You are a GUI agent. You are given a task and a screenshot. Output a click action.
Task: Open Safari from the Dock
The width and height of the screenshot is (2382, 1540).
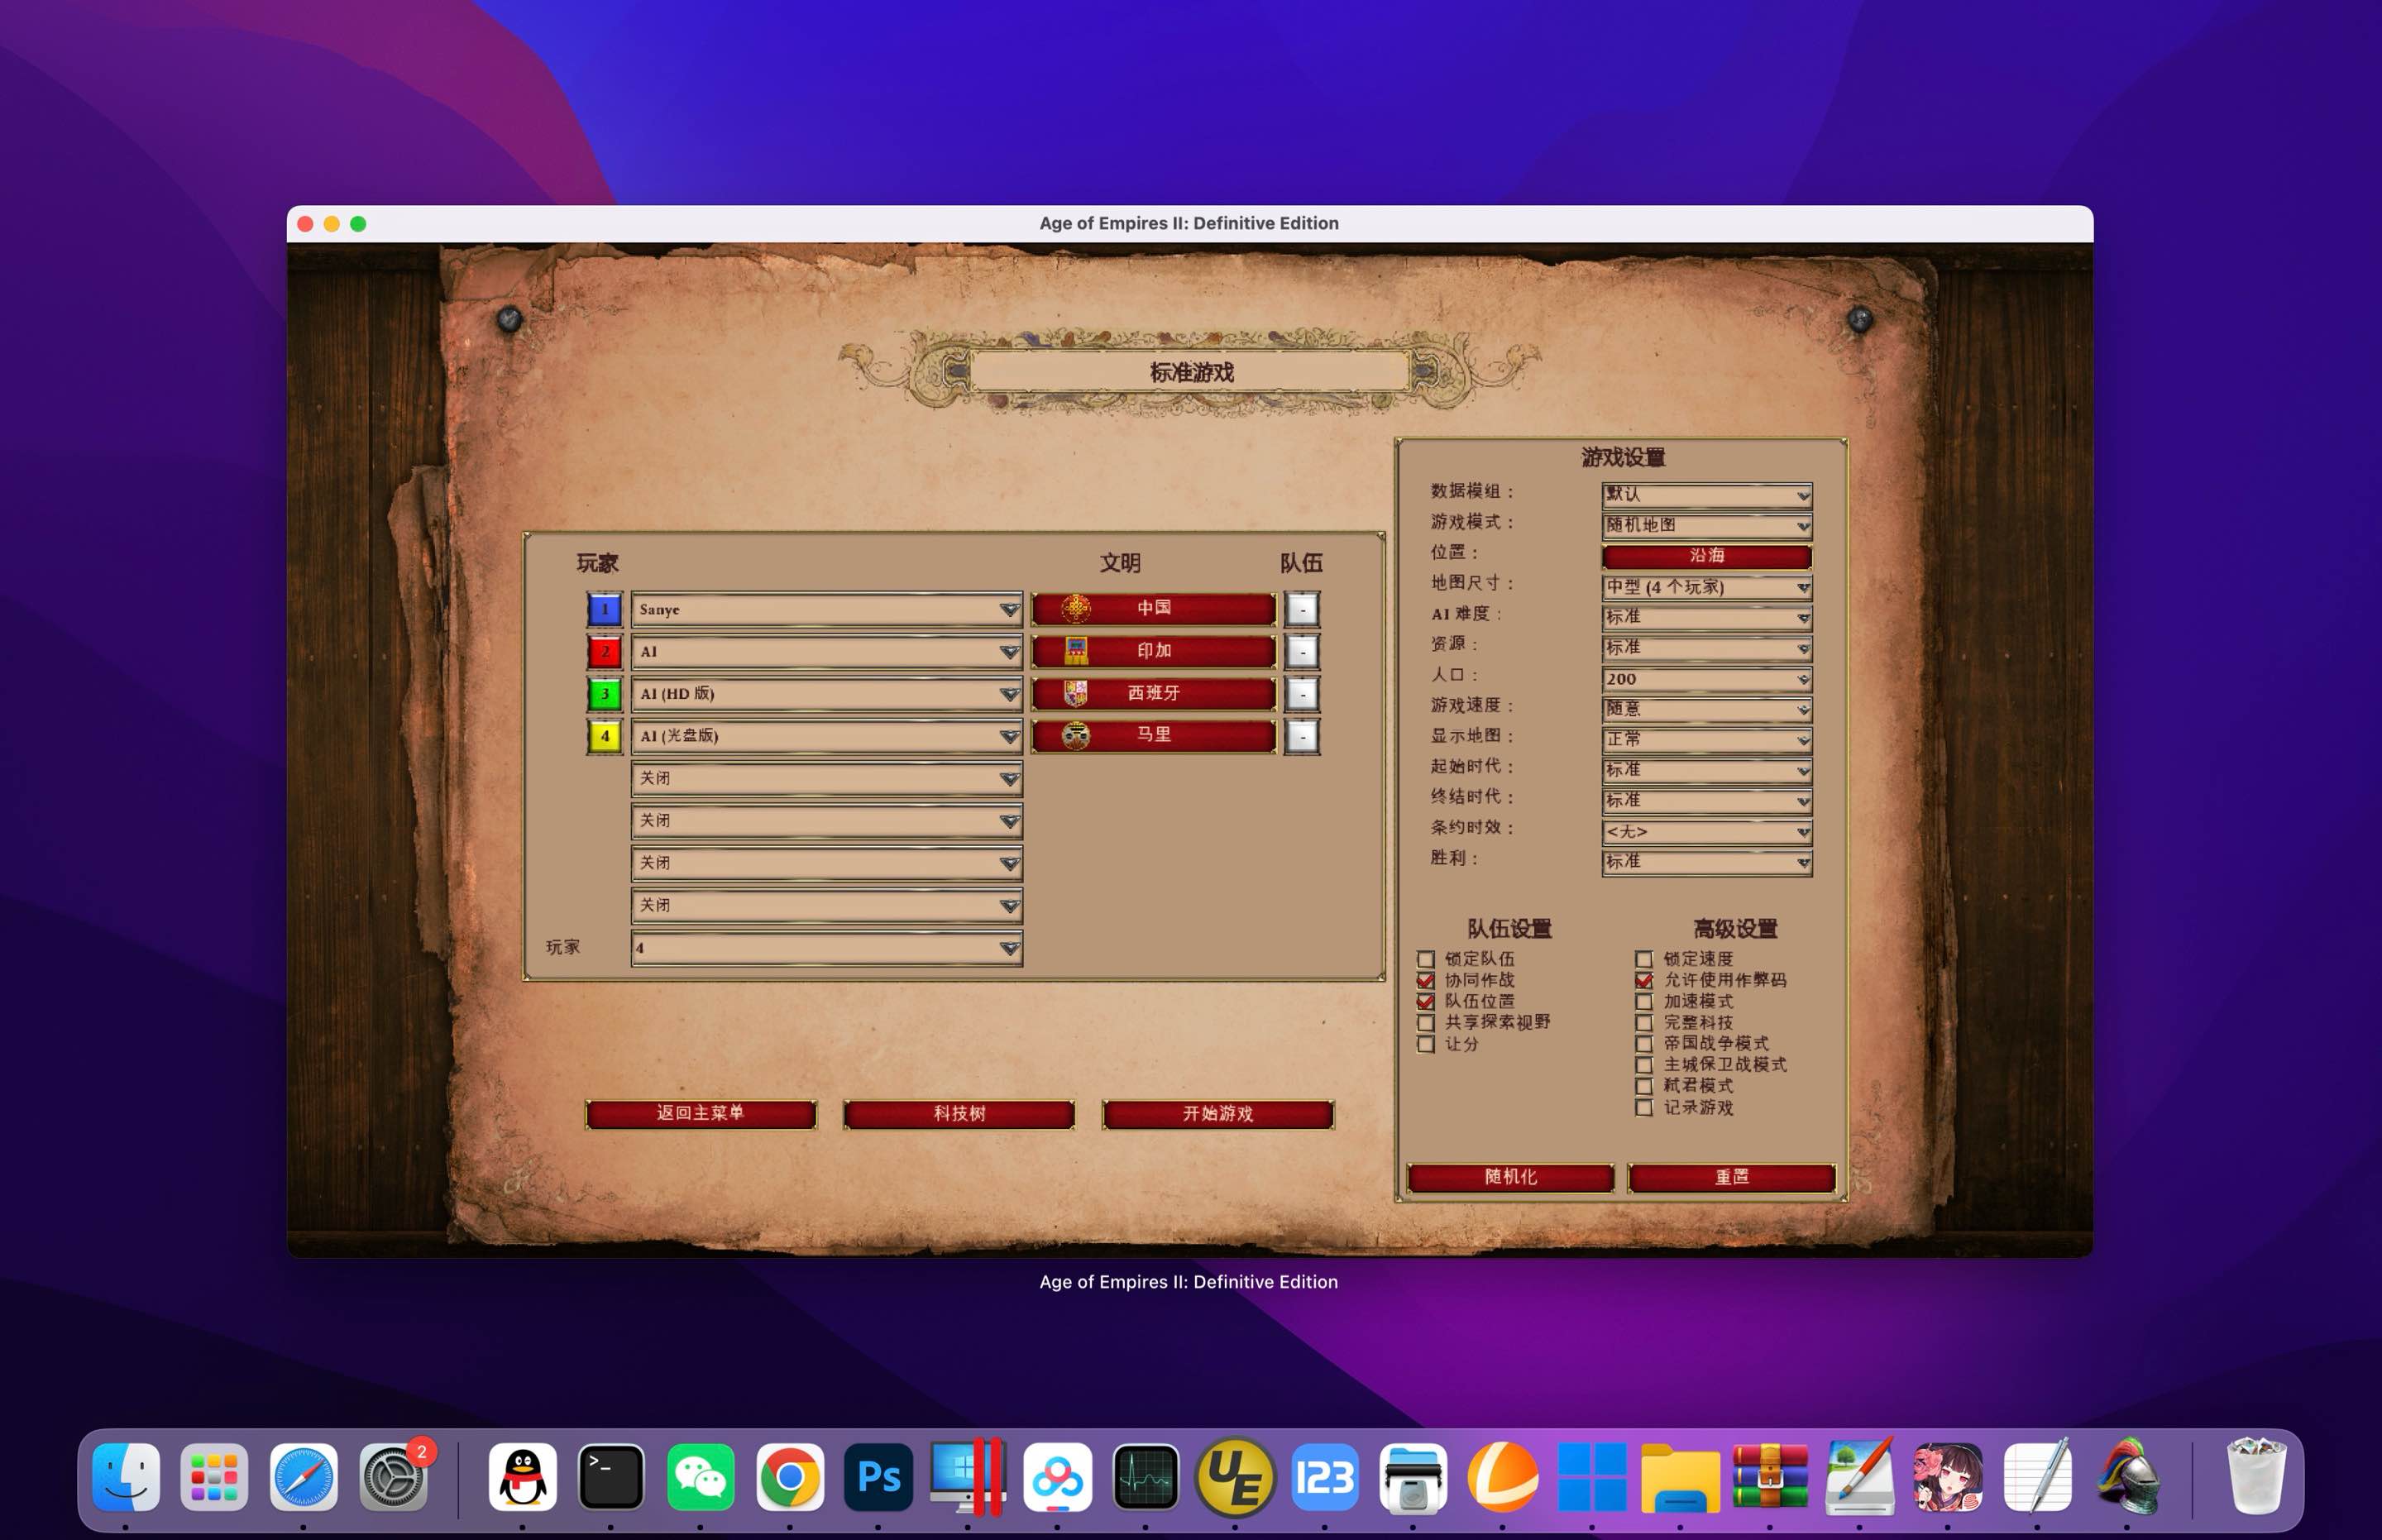303,1477
